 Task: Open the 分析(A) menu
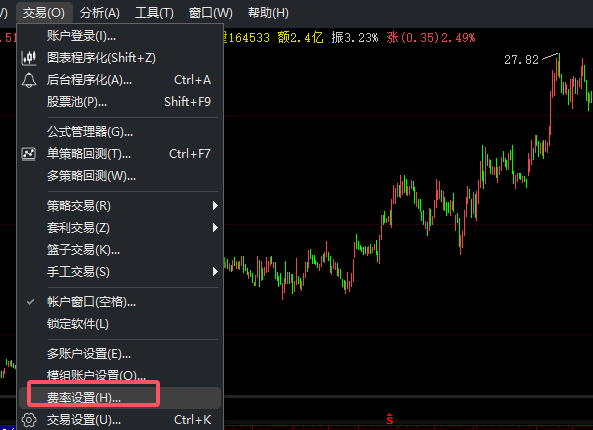click(x=100, y=13)
